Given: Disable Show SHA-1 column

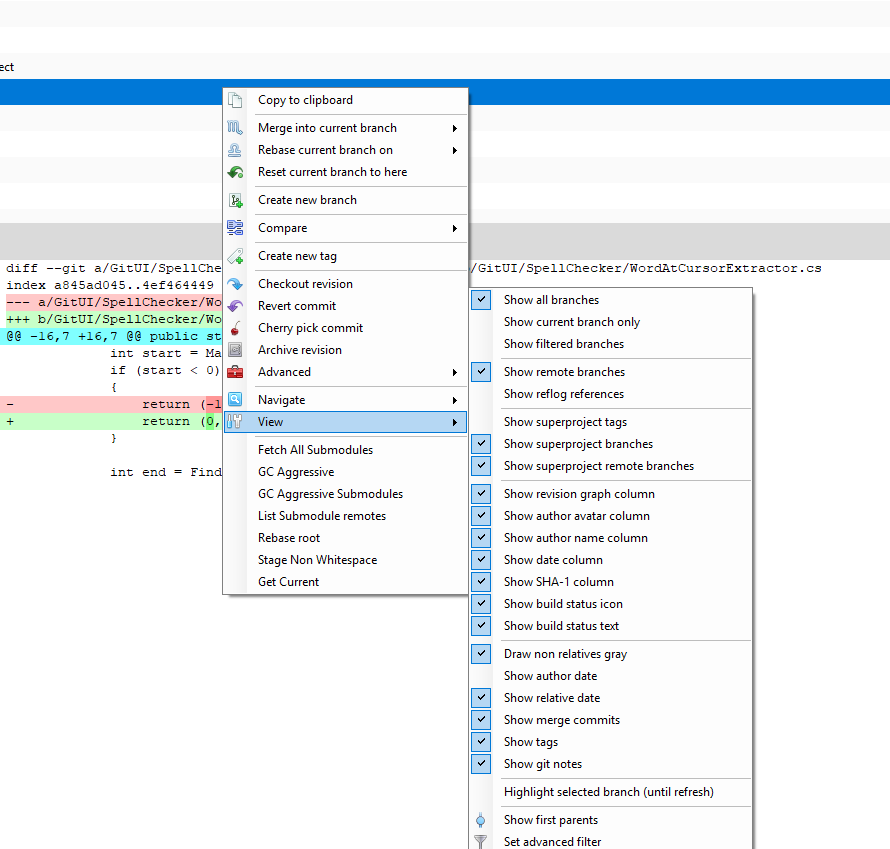Looking at the screenshot, I should pyautogui.click(x=481, y=582).
